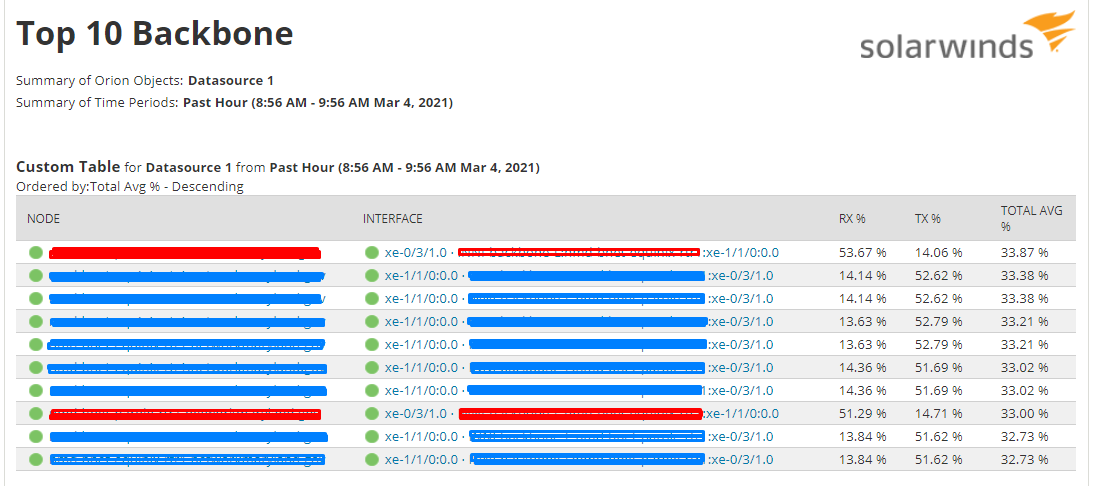Screen dimensions: 1097x486
Task: Sort table by RX % column
Action: click(852, 218)
